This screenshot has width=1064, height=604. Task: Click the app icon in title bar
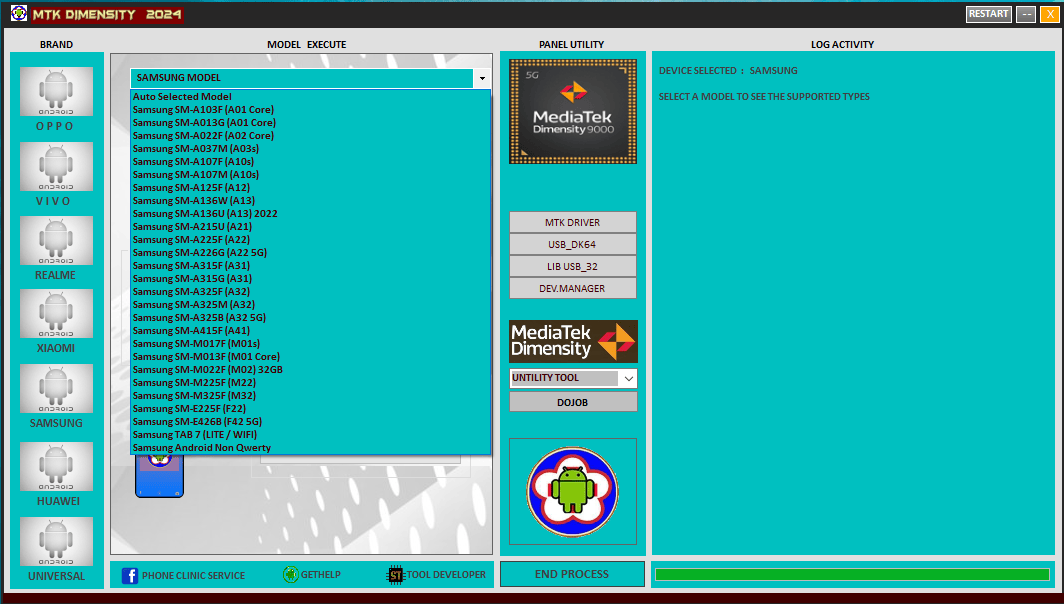pyautogui.click(x=18, y=13)
